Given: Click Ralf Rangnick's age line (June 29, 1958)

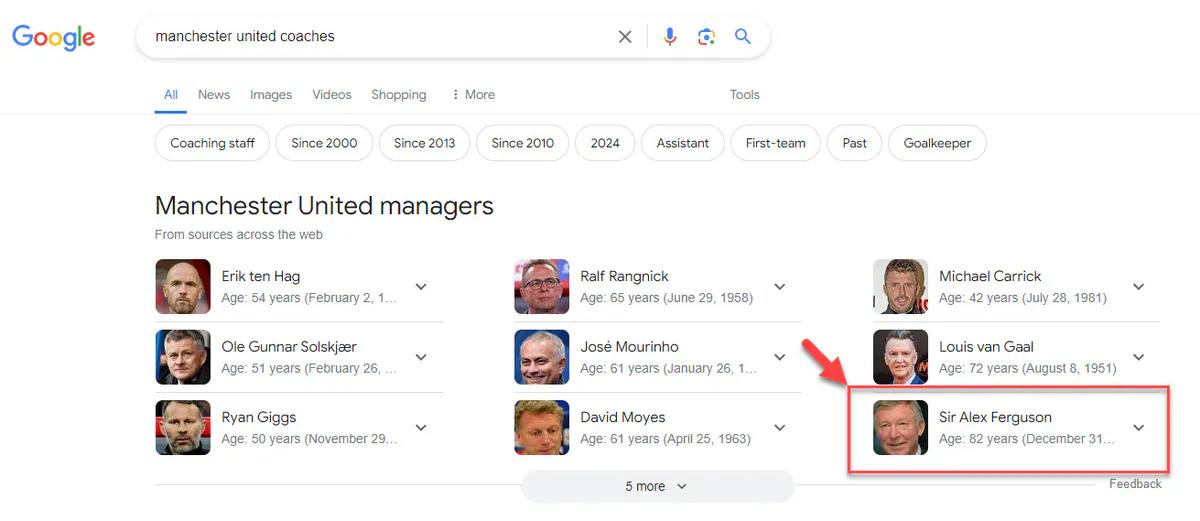Looking at the screenshot, I should point(666,298).
